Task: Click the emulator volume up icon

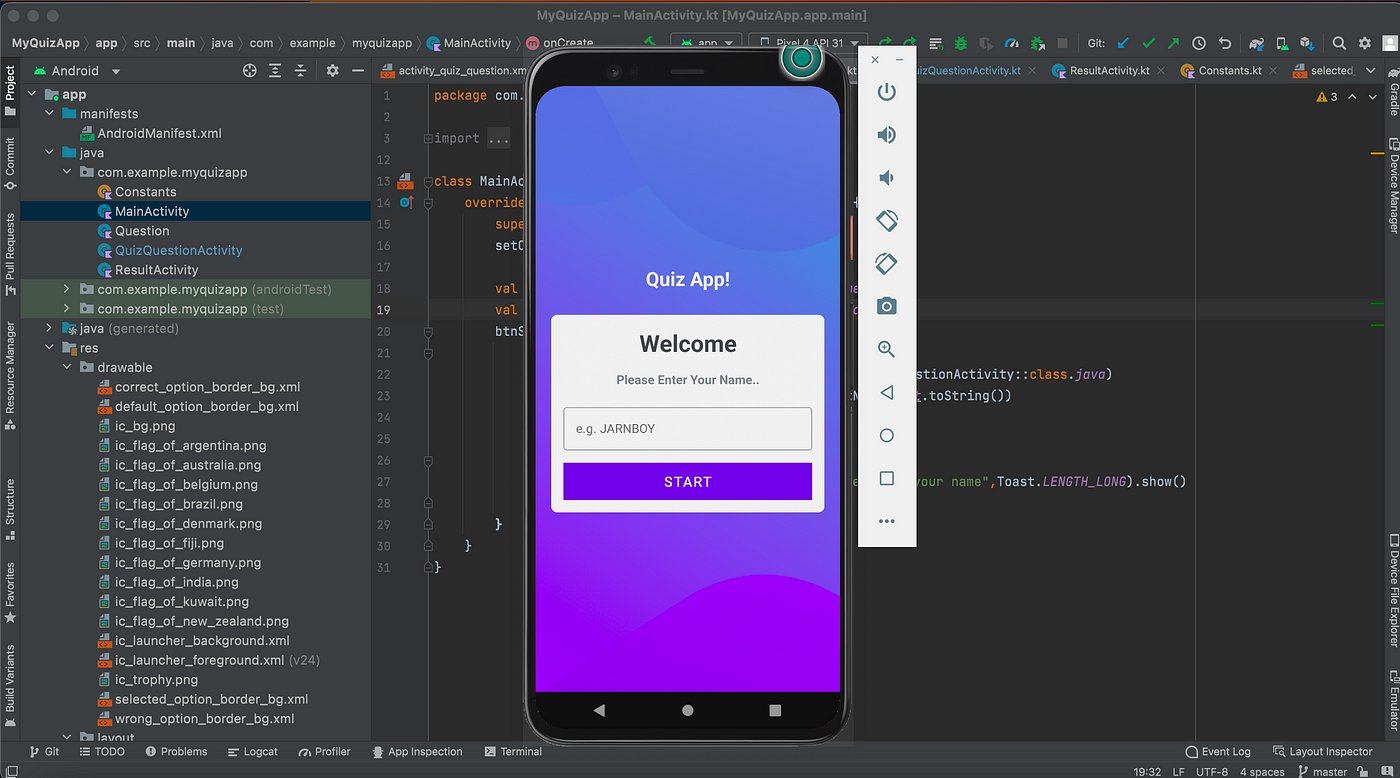Action: tap(886, 135)
